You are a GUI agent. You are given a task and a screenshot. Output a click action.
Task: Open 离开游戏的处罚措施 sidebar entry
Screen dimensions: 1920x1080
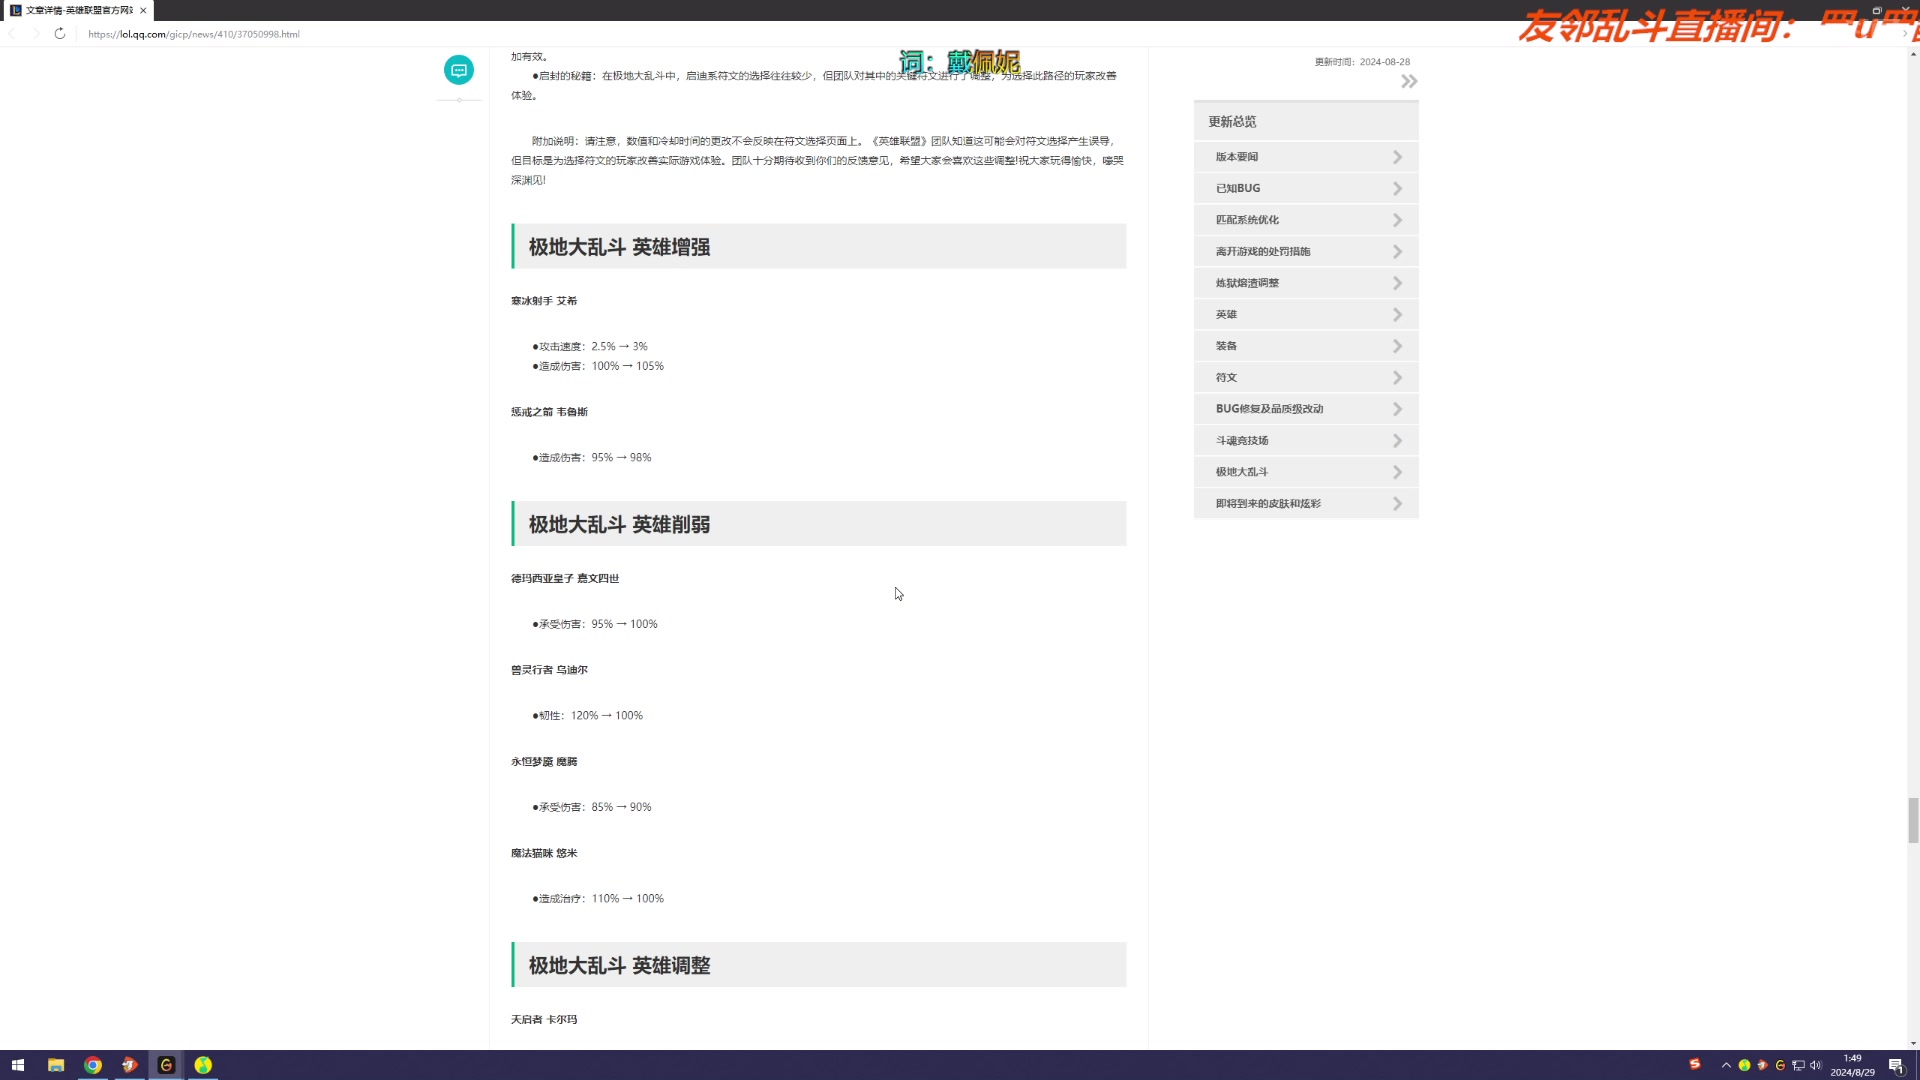pyautogui.click(x=1306, y=251)
